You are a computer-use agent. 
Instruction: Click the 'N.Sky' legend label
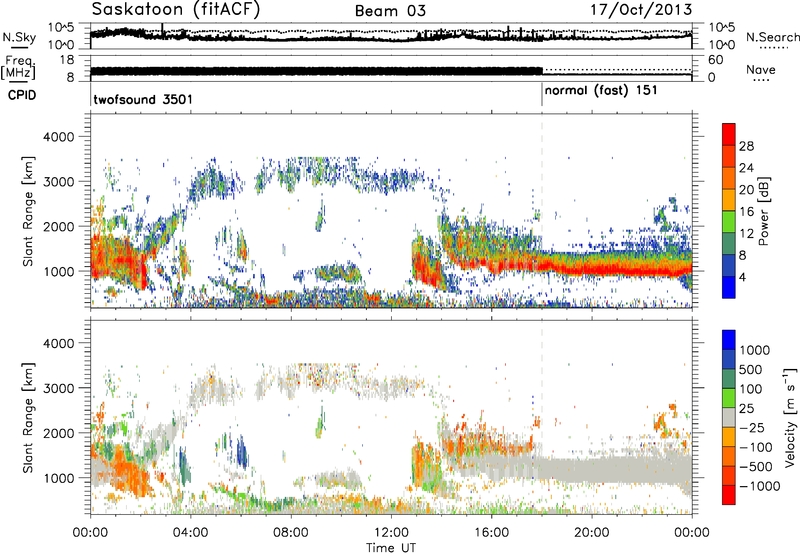[x=19, y=37]
